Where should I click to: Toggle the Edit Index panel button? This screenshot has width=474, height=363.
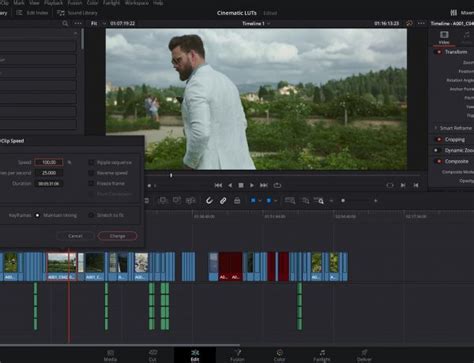tap(32, 13)
